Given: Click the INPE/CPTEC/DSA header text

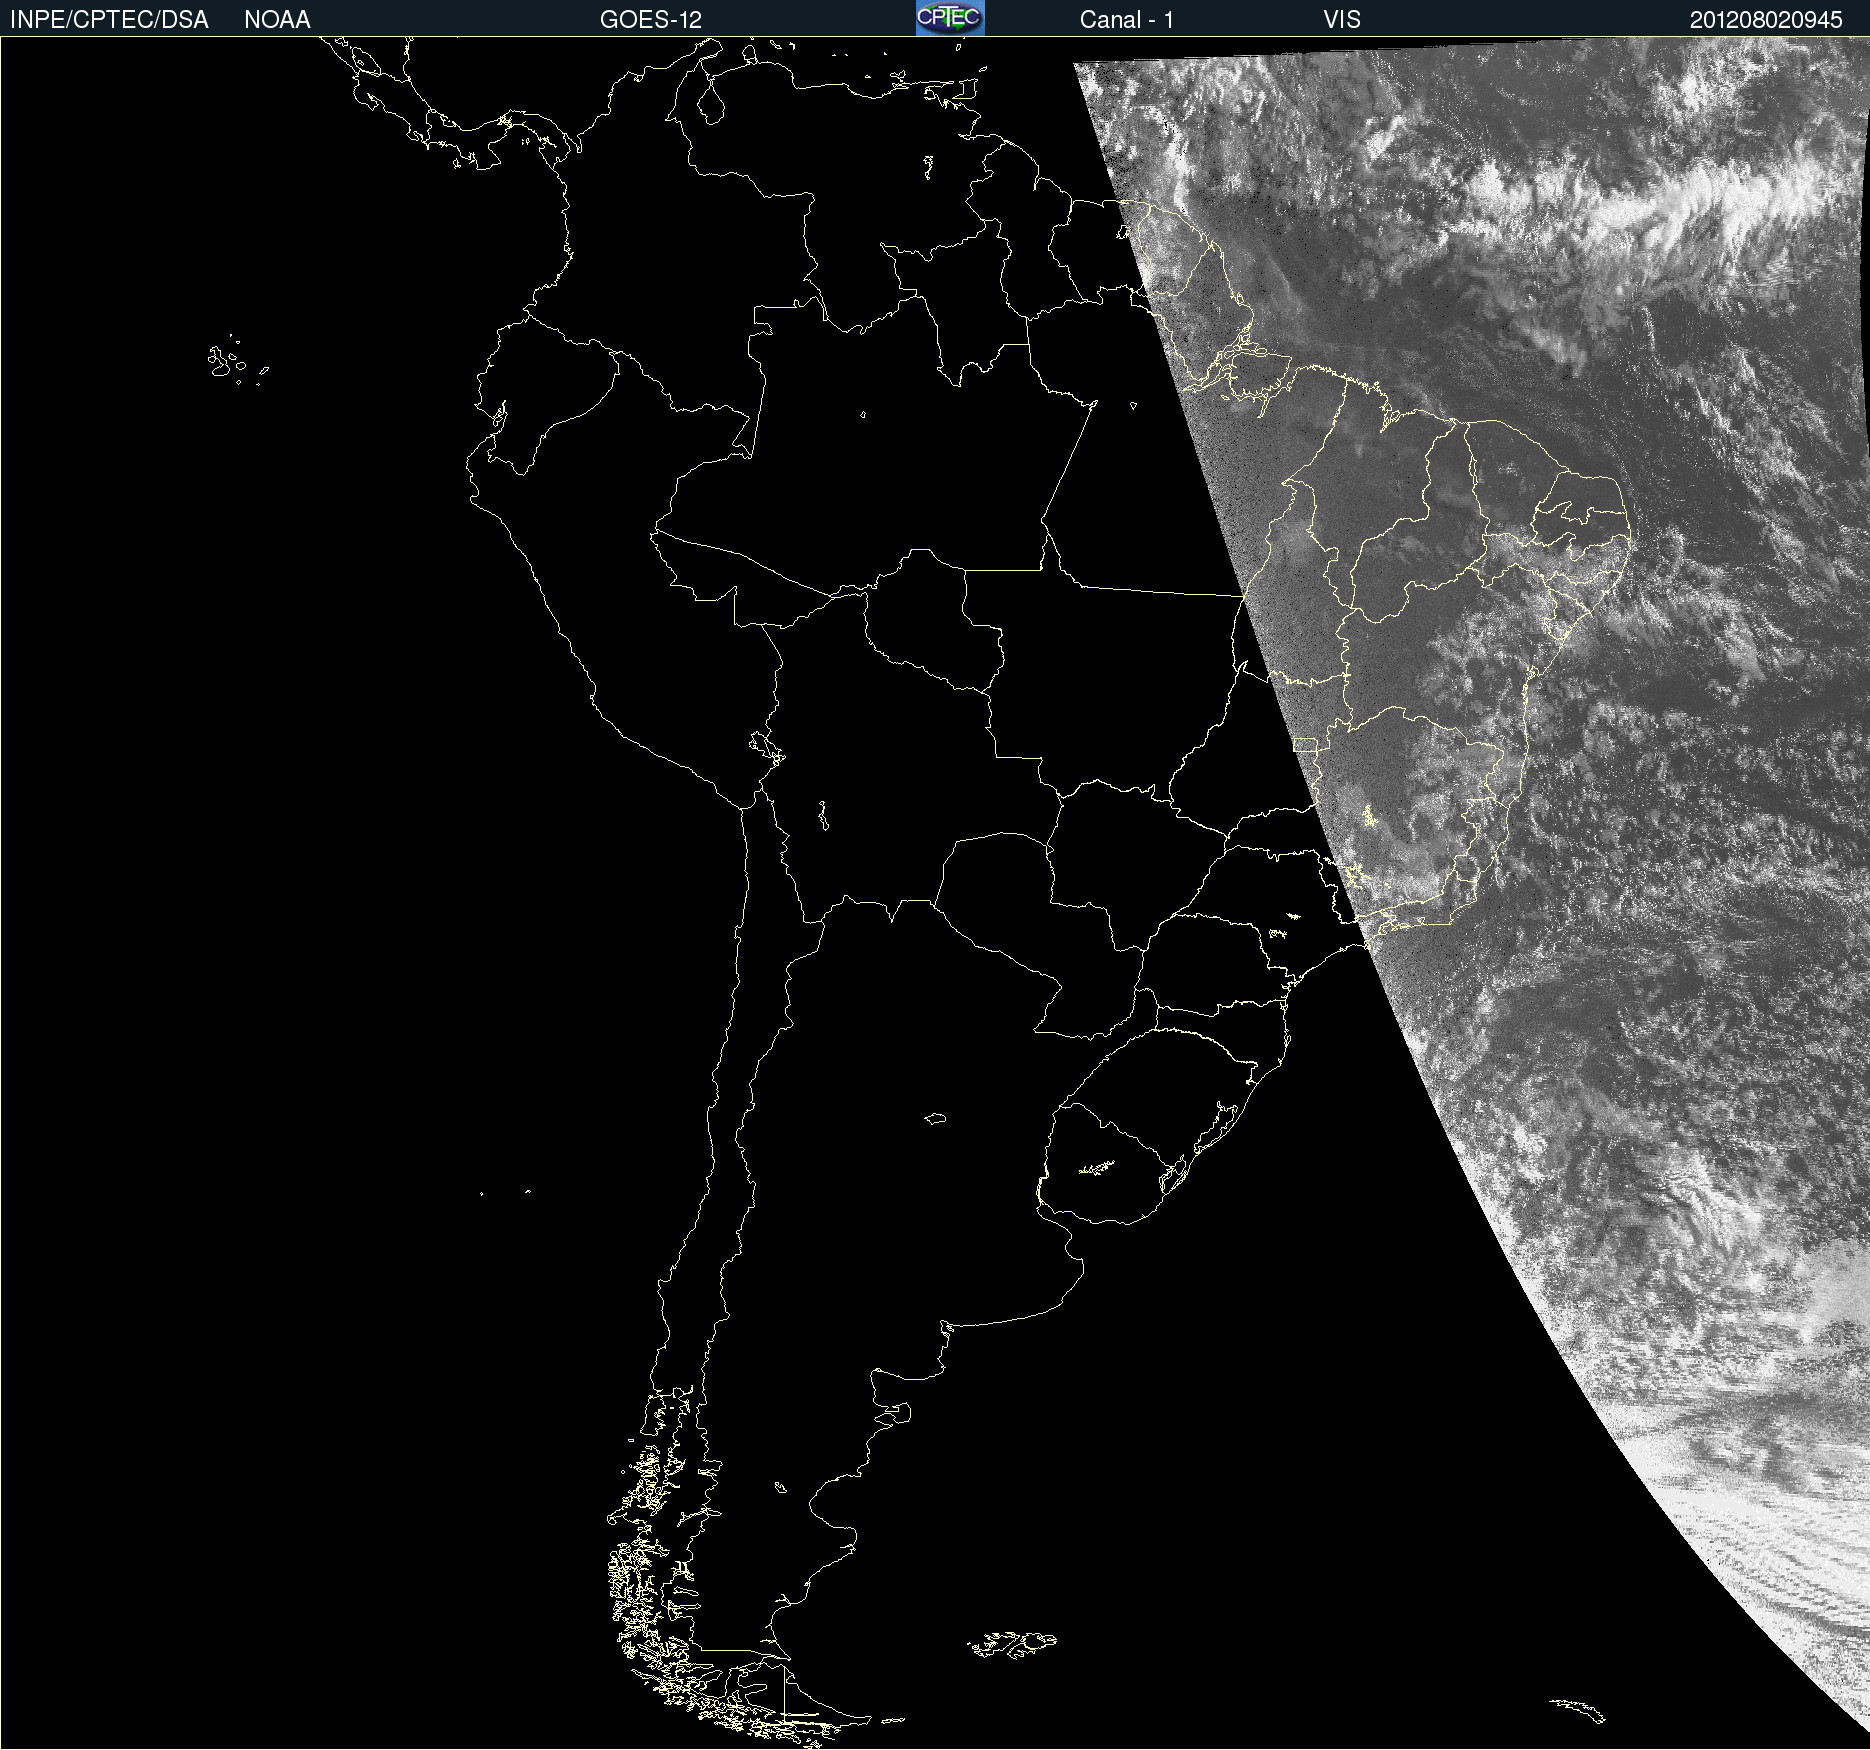Looking at the screenshot, I should pyautogui.click(x=109, y=20).
